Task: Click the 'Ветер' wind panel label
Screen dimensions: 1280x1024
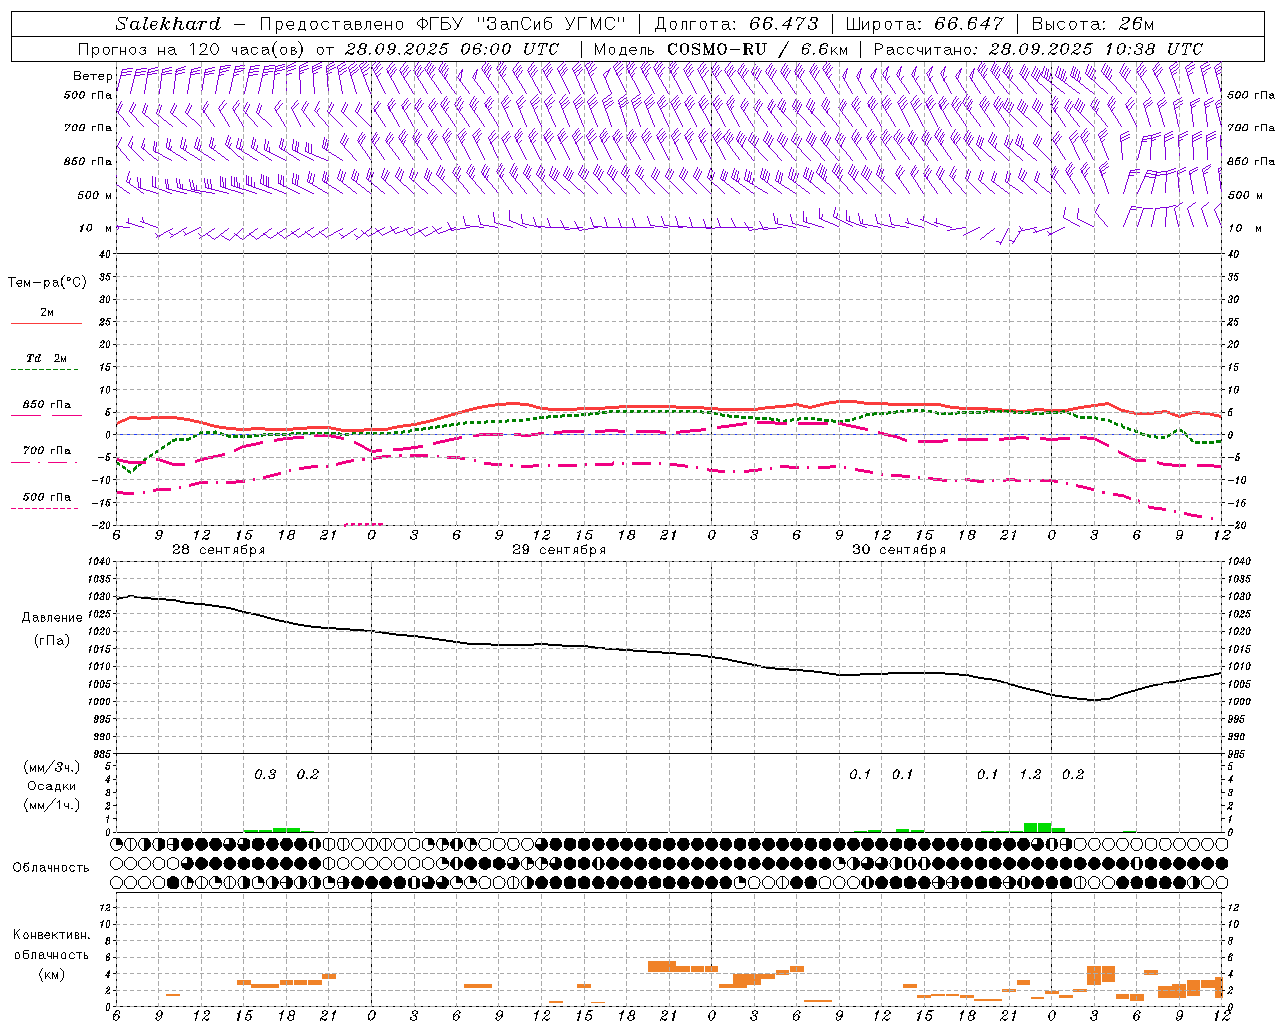Action: tap(92, 76)
